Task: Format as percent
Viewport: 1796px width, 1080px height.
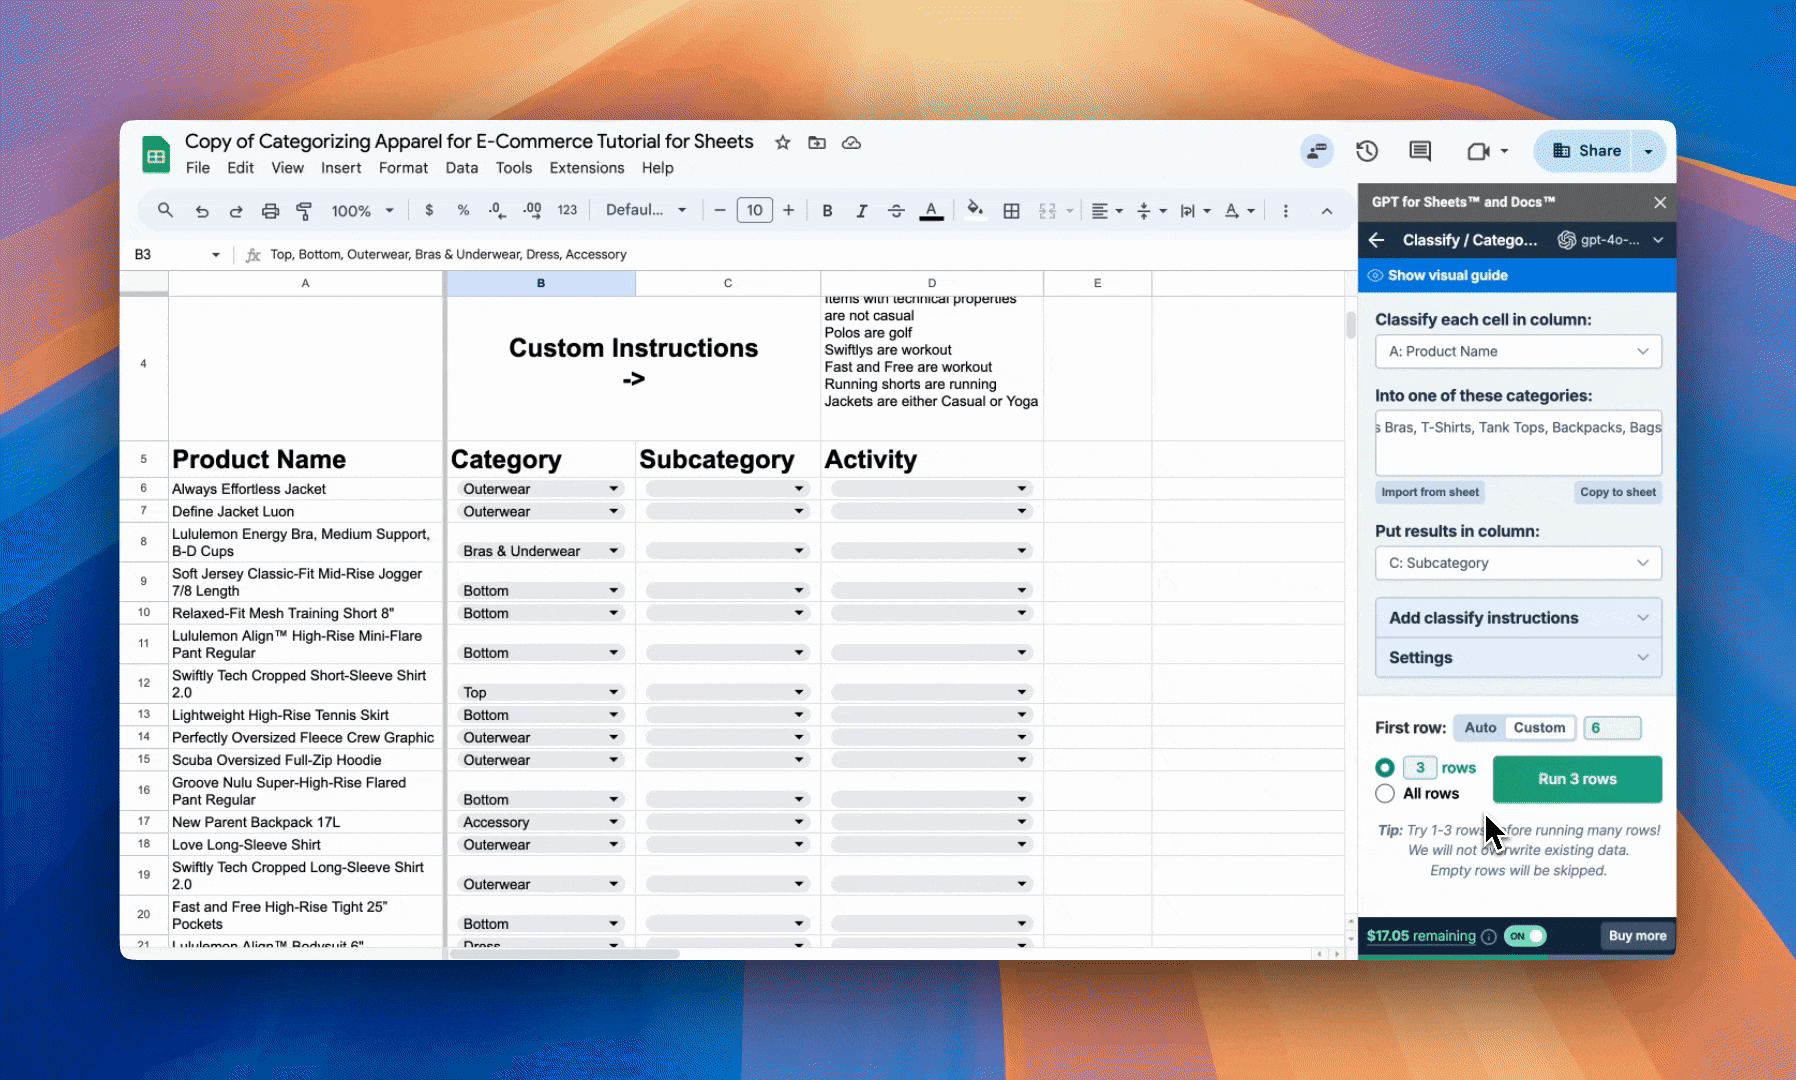Action: click(x=463, y=210)
